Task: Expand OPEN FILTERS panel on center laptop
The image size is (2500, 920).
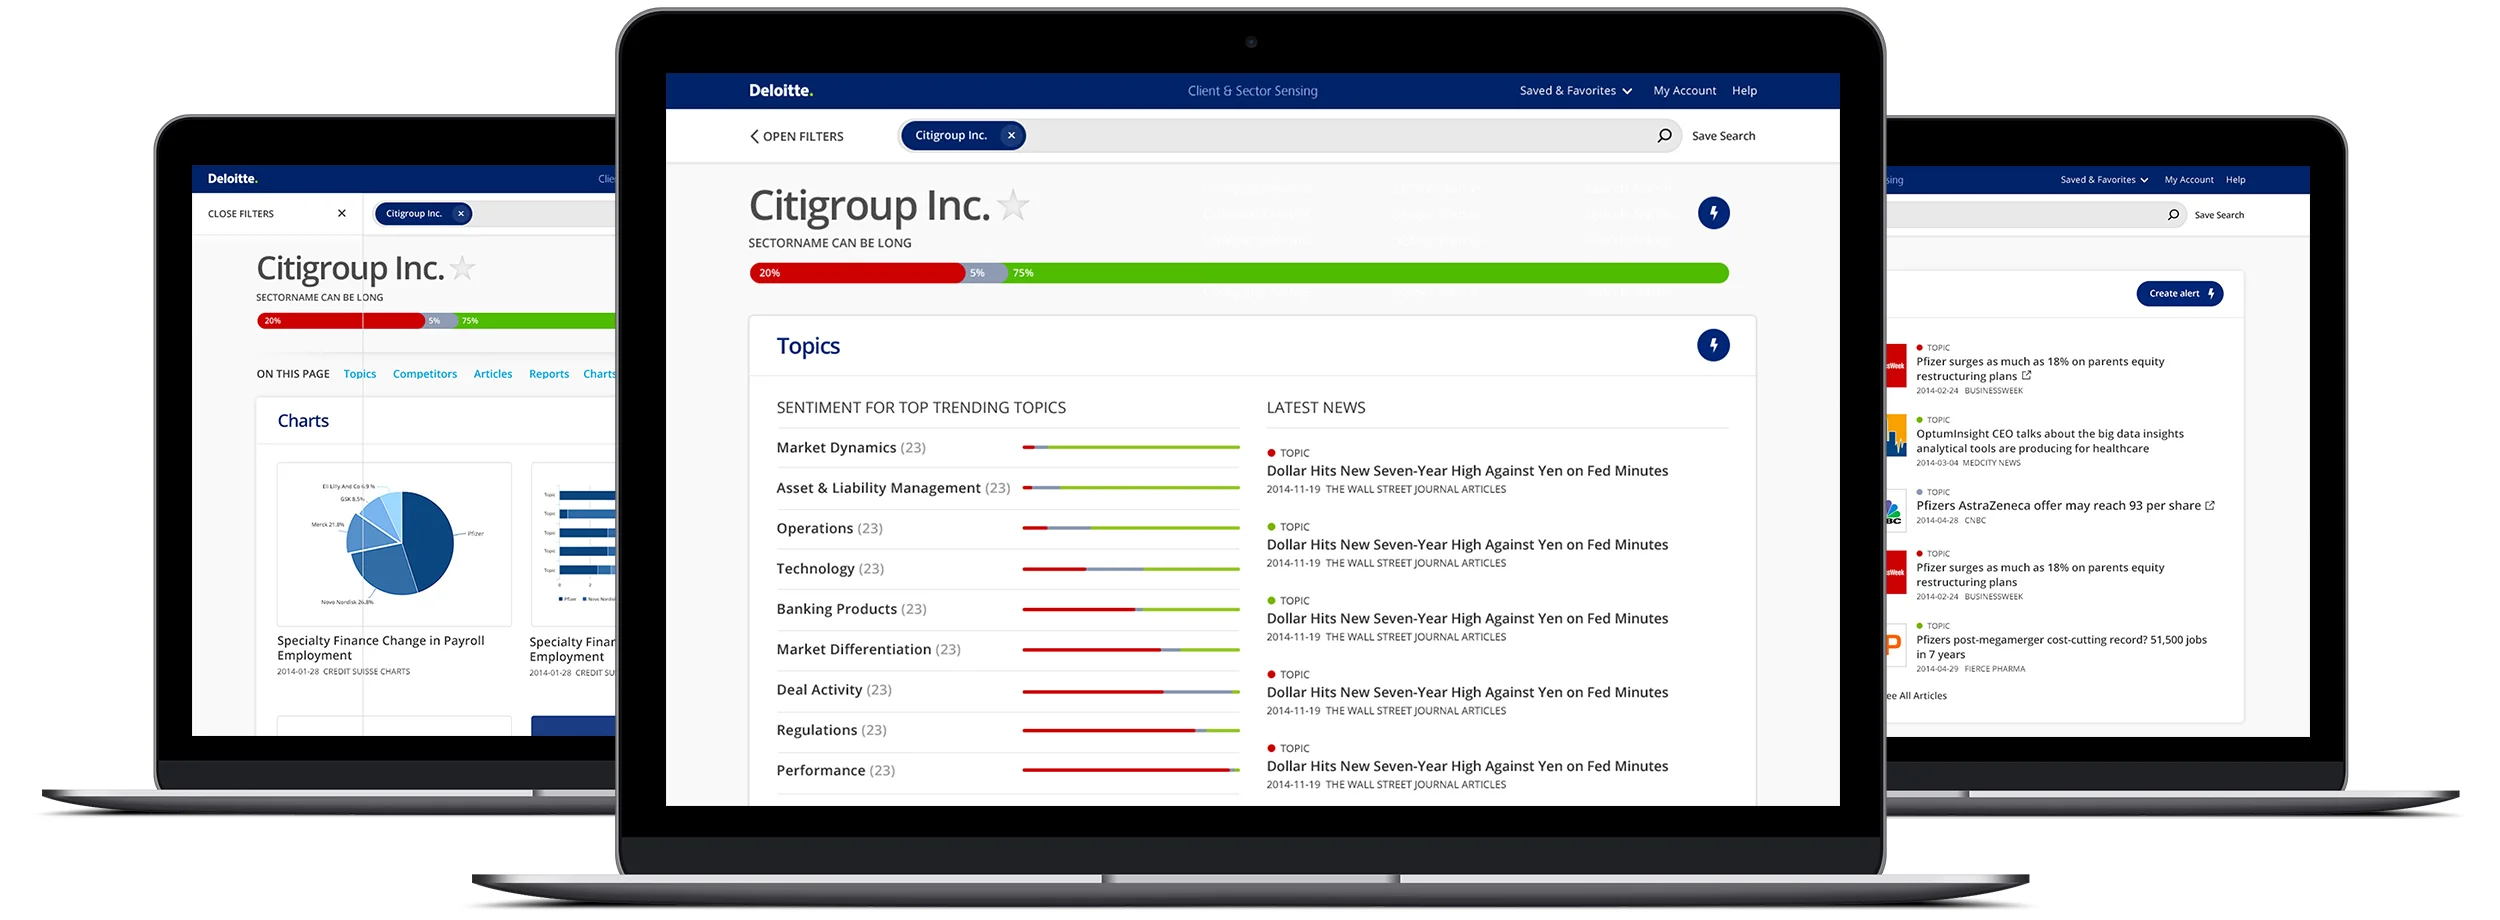Action: click(x=797, y=136)
